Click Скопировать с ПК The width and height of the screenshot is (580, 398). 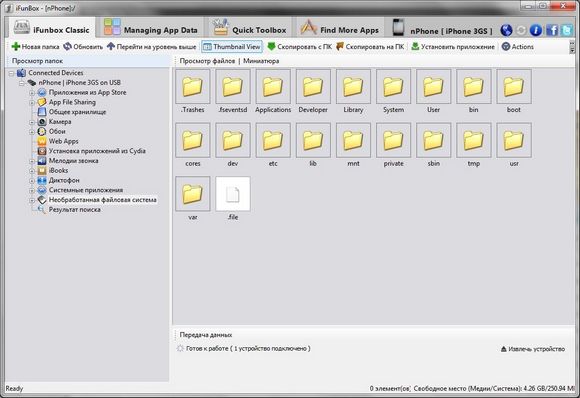(x=300, y=47)
